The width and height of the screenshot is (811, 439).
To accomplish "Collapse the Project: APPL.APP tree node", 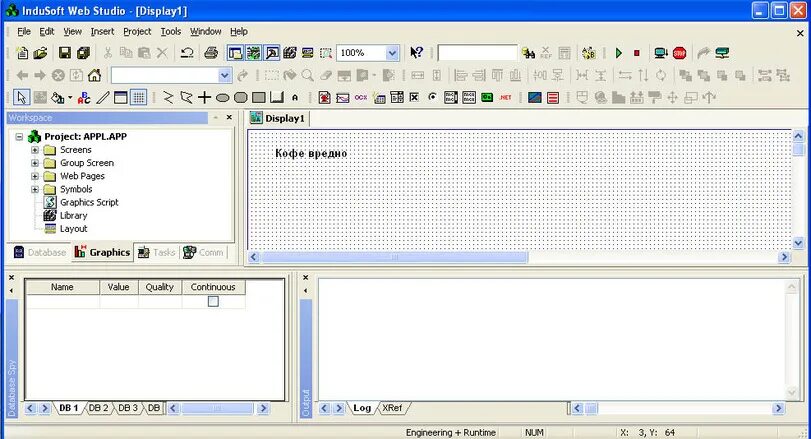I will (19, 137).
